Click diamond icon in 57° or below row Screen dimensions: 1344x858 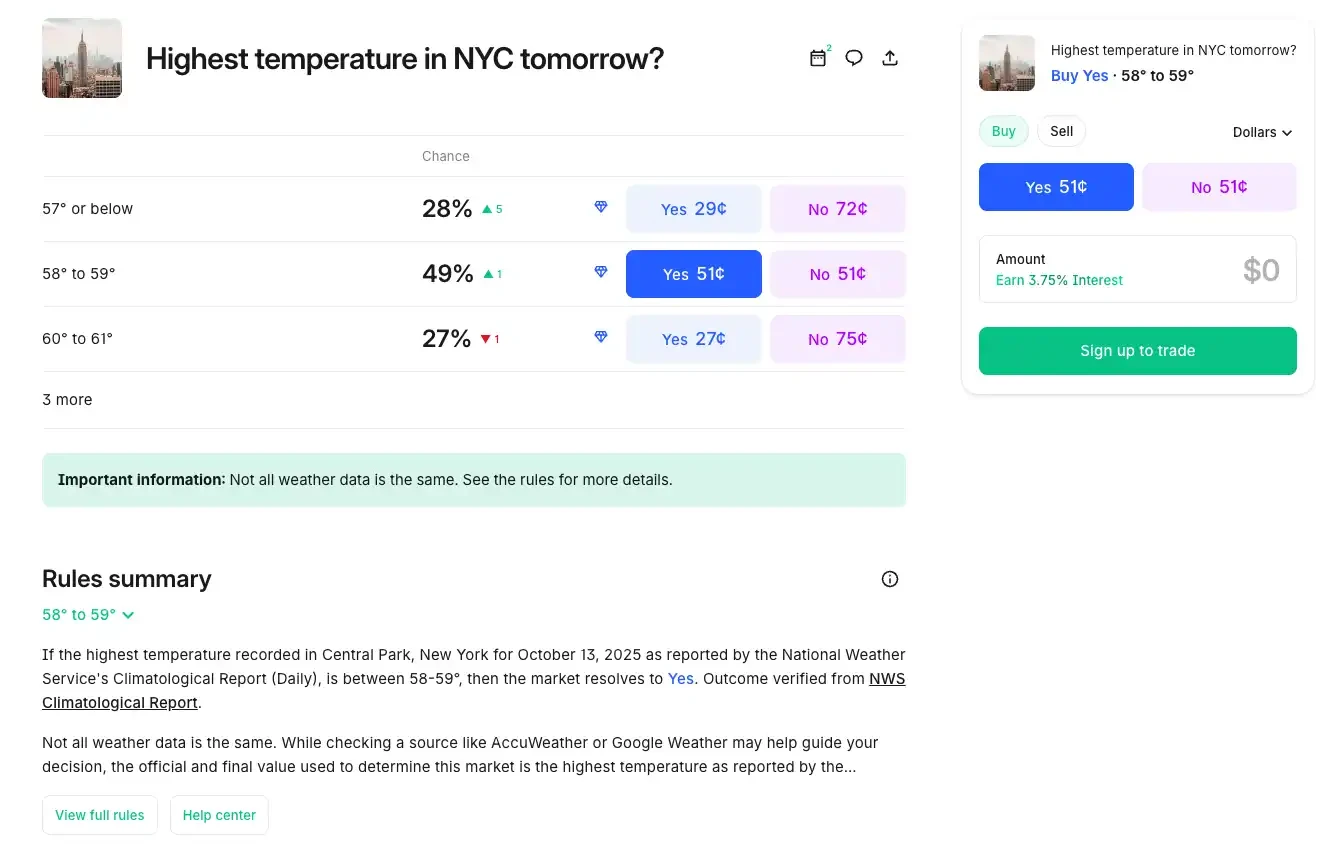[x=601, y=207]
